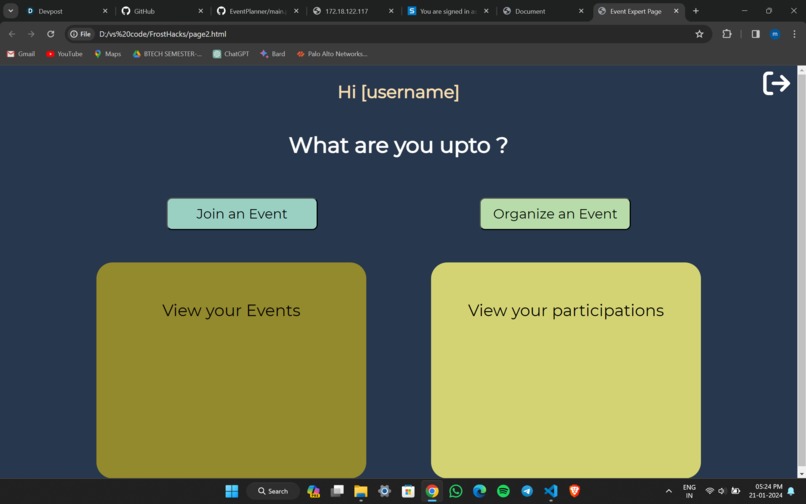Open the Chrome three-dot menu
The height and width of the screenshot is (504, 806).
(794, 34)
